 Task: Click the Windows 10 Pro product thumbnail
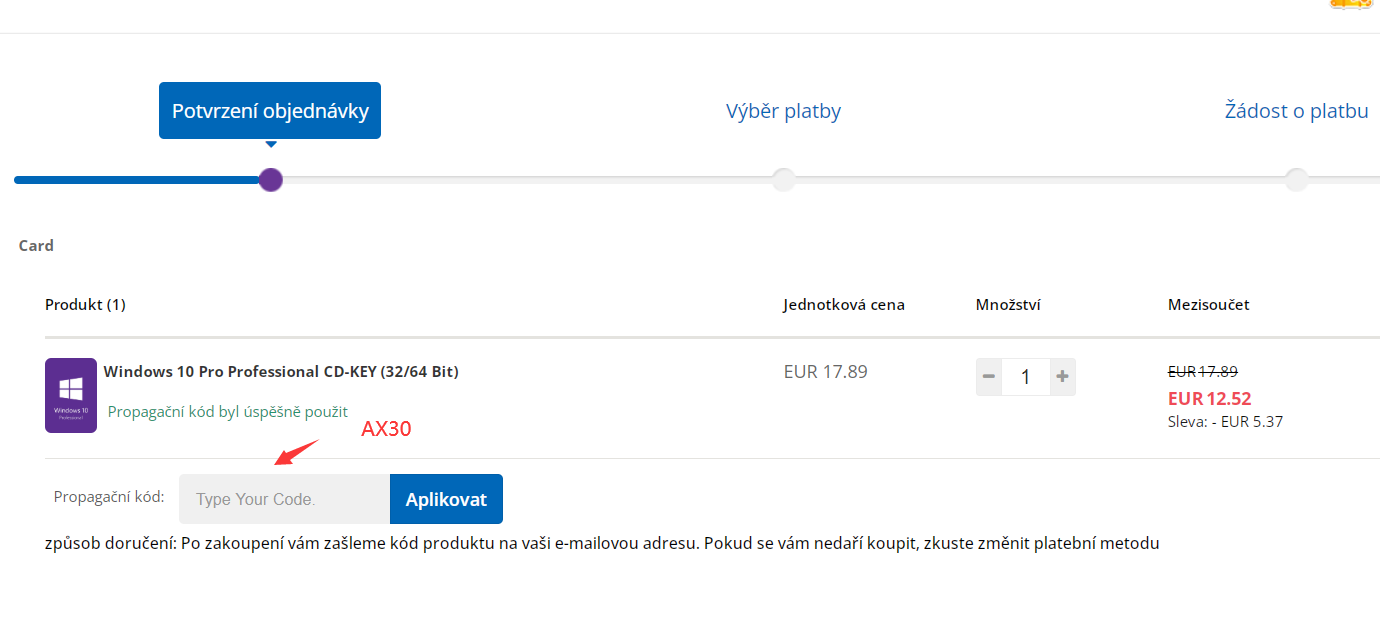(71, 395)
